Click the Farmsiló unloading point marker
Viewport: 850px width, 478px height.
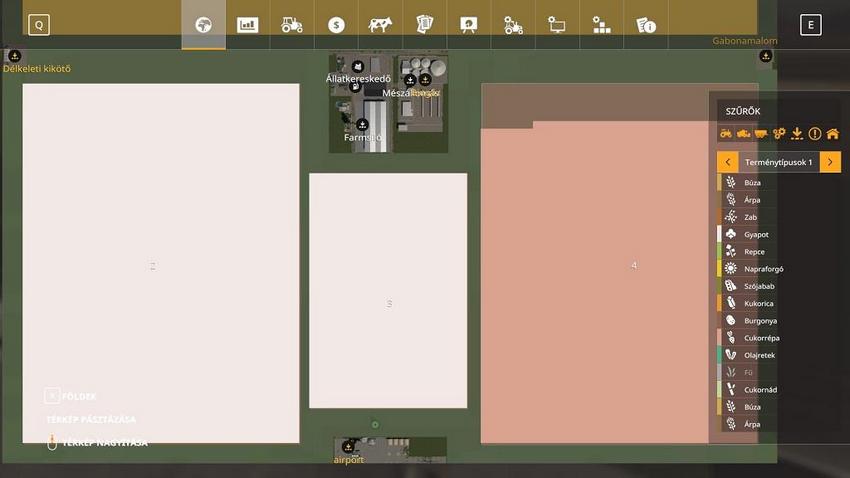(362, 125)
